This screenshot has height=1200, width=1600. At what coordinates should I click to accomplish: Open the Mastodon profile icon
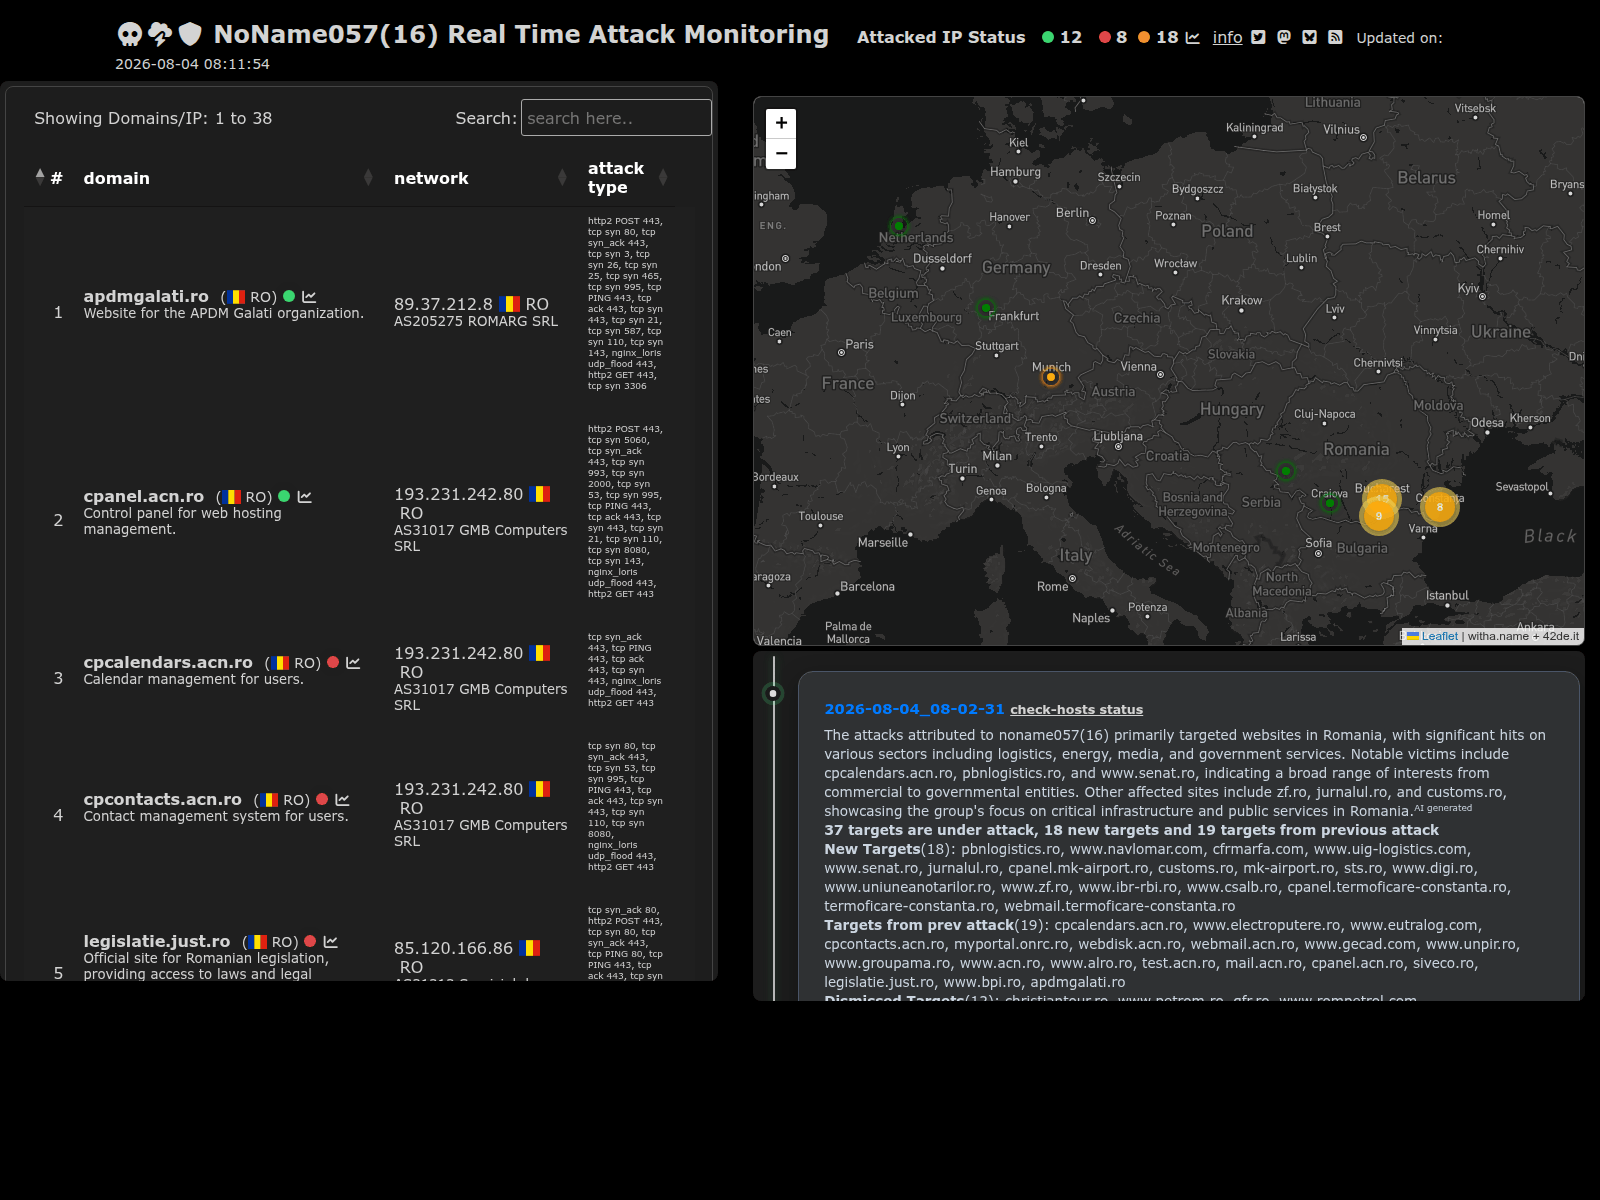click(1284, 38)
